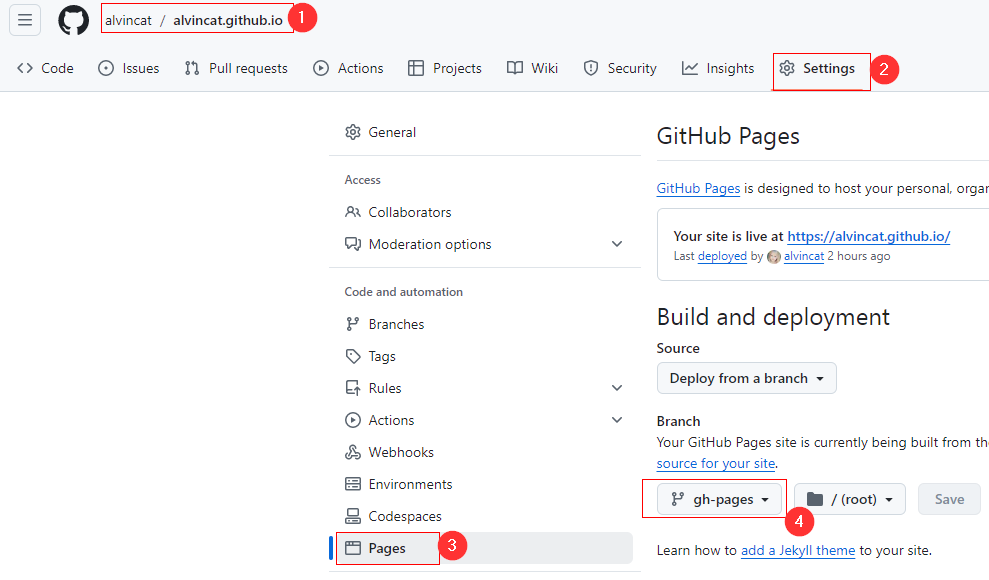Open the Insights tab
989x580 pixels.
[718, 68]
